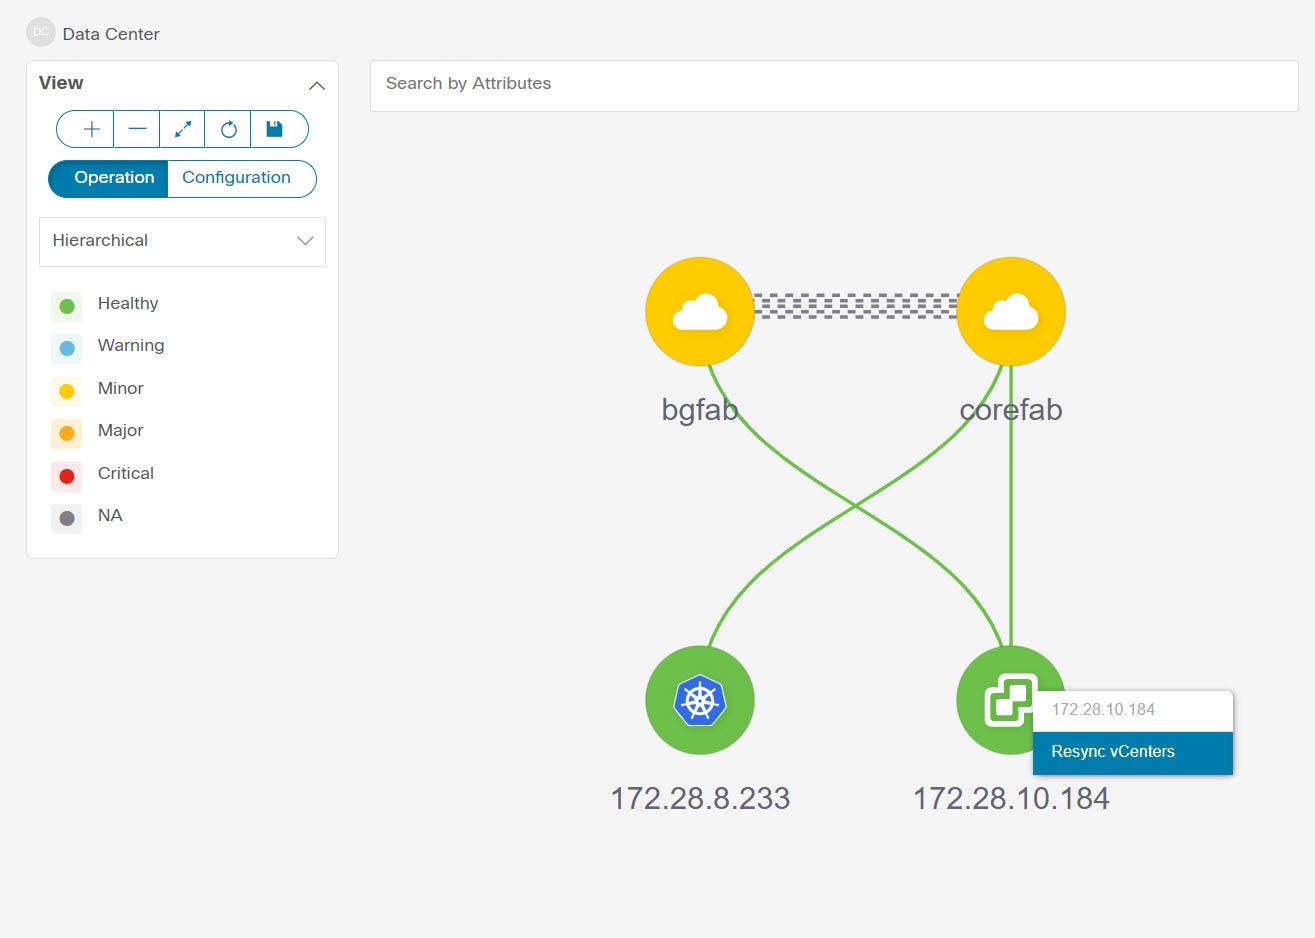Viewport: 1315px width, 938px height.
Task: Click the NA legend label
Action: 110,515
